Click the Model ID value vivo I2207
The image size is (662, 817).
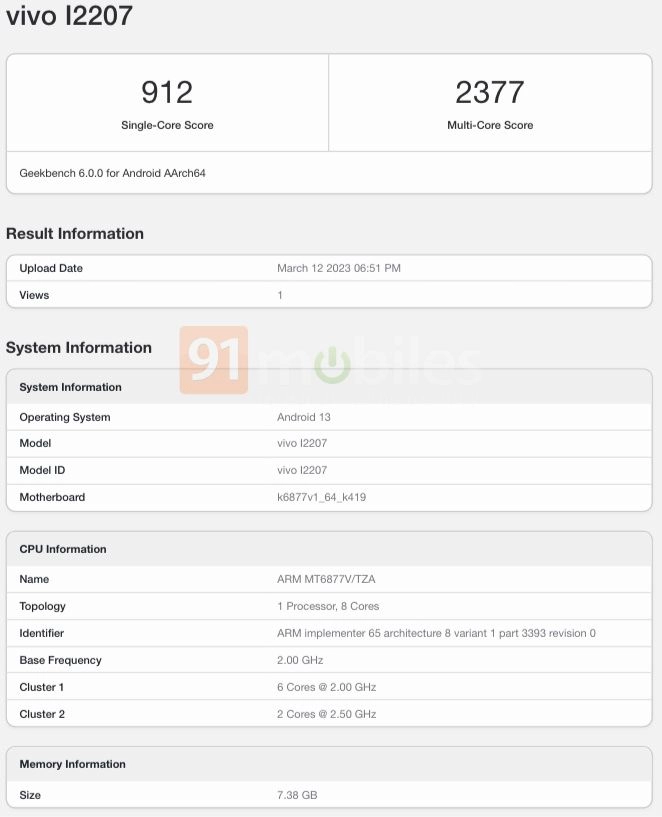(x=302, y=470)
